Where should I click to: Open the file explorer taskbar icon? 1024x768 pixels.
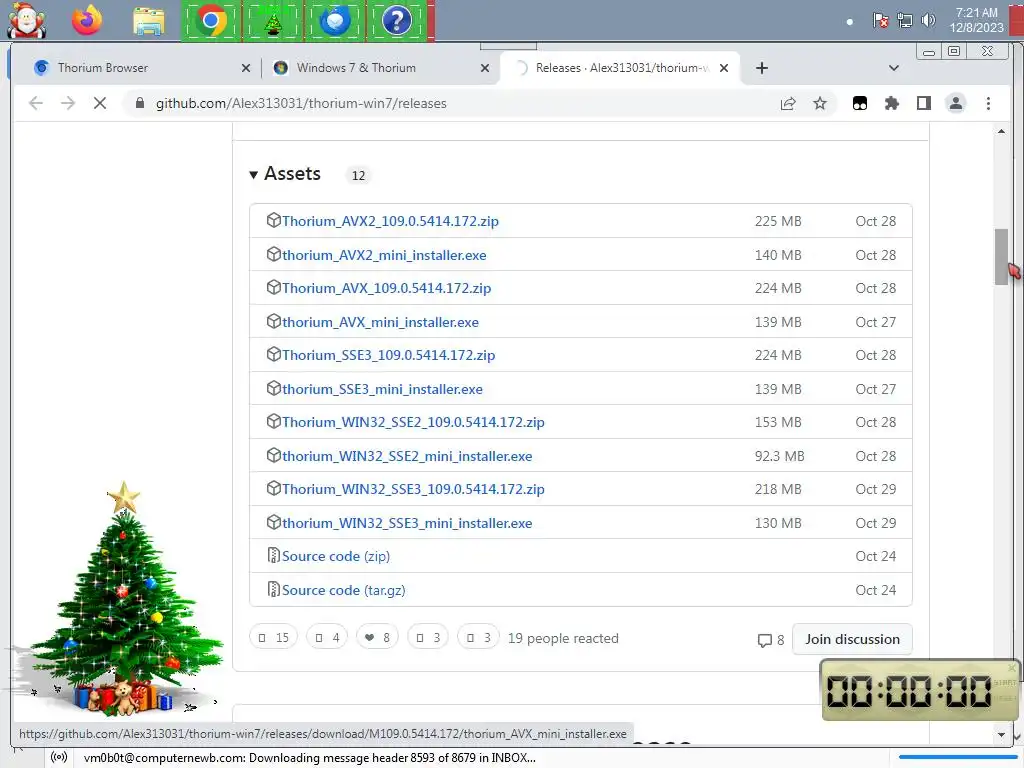pos(148,21)
